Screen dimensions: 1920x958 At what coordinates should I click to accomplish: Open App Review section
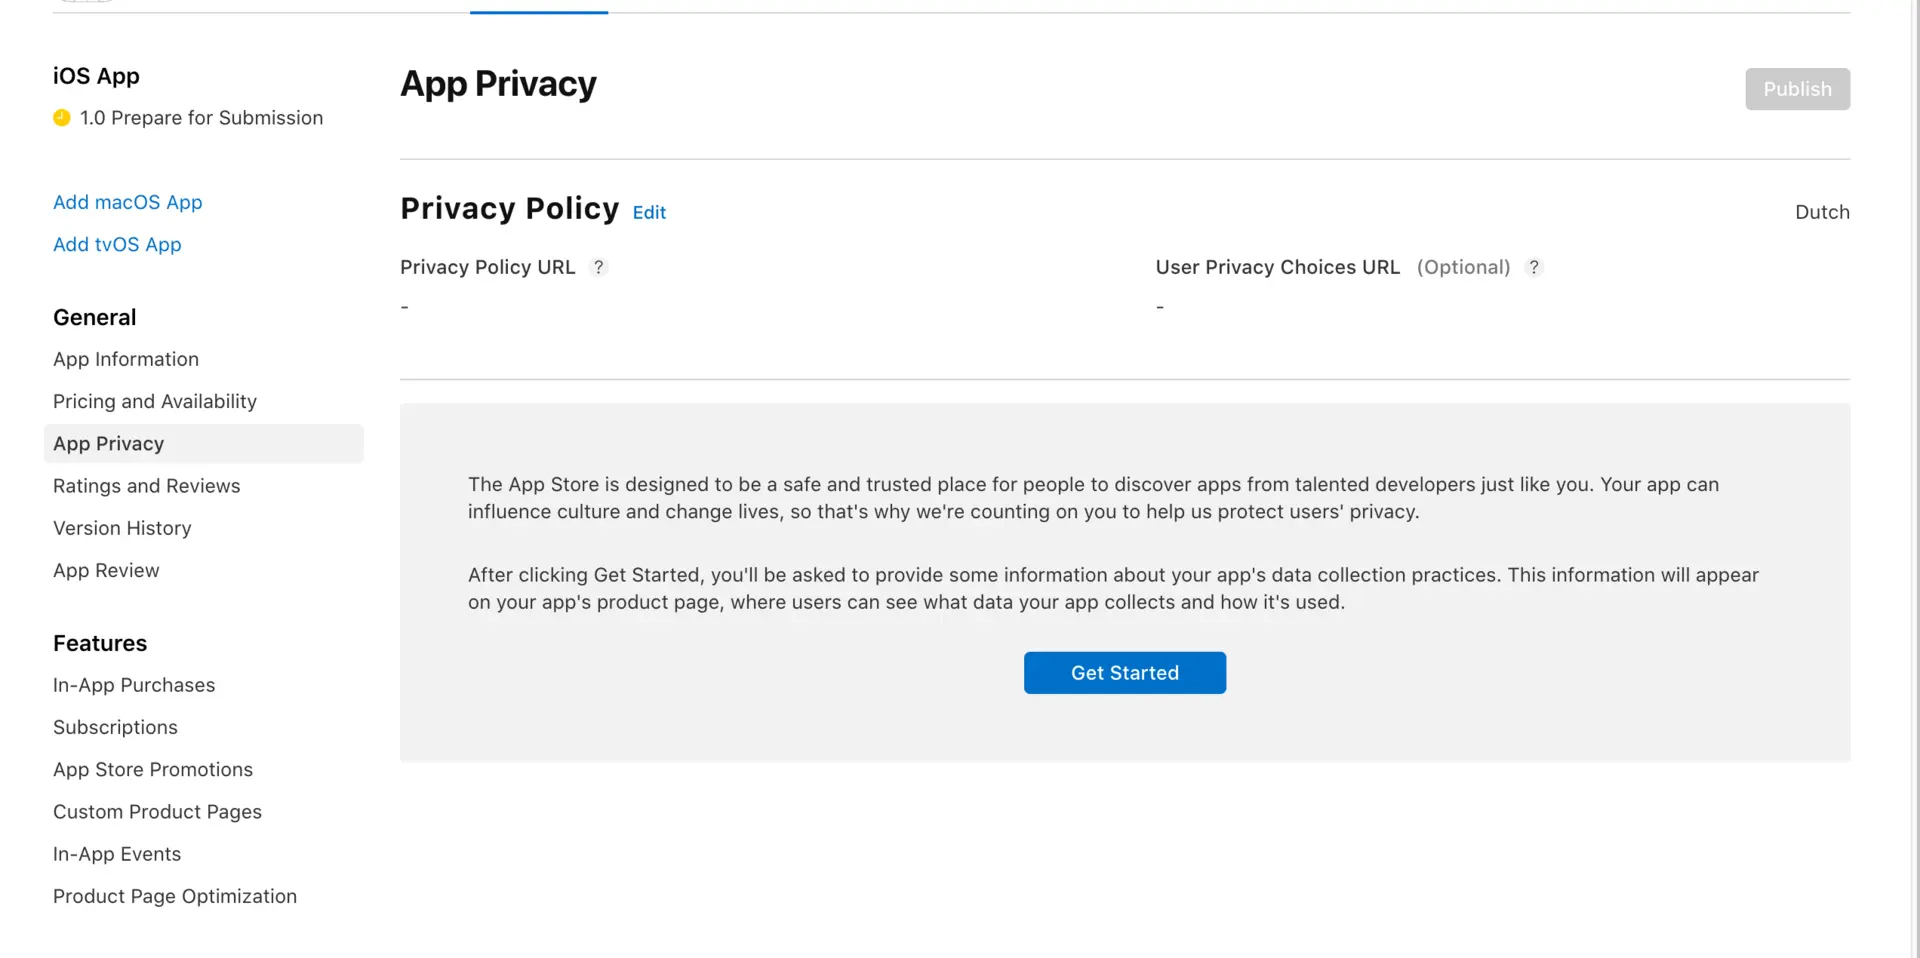[106, 570]
